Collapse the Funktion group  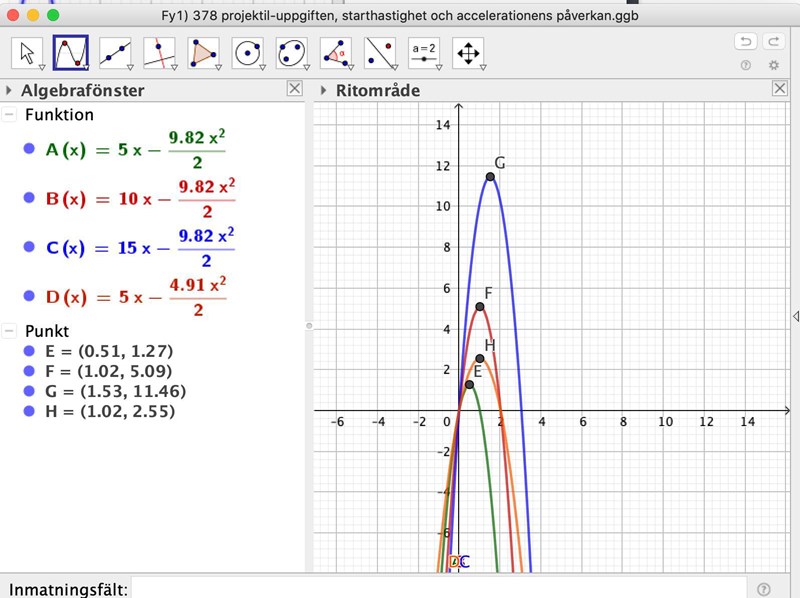pos(10,114)
